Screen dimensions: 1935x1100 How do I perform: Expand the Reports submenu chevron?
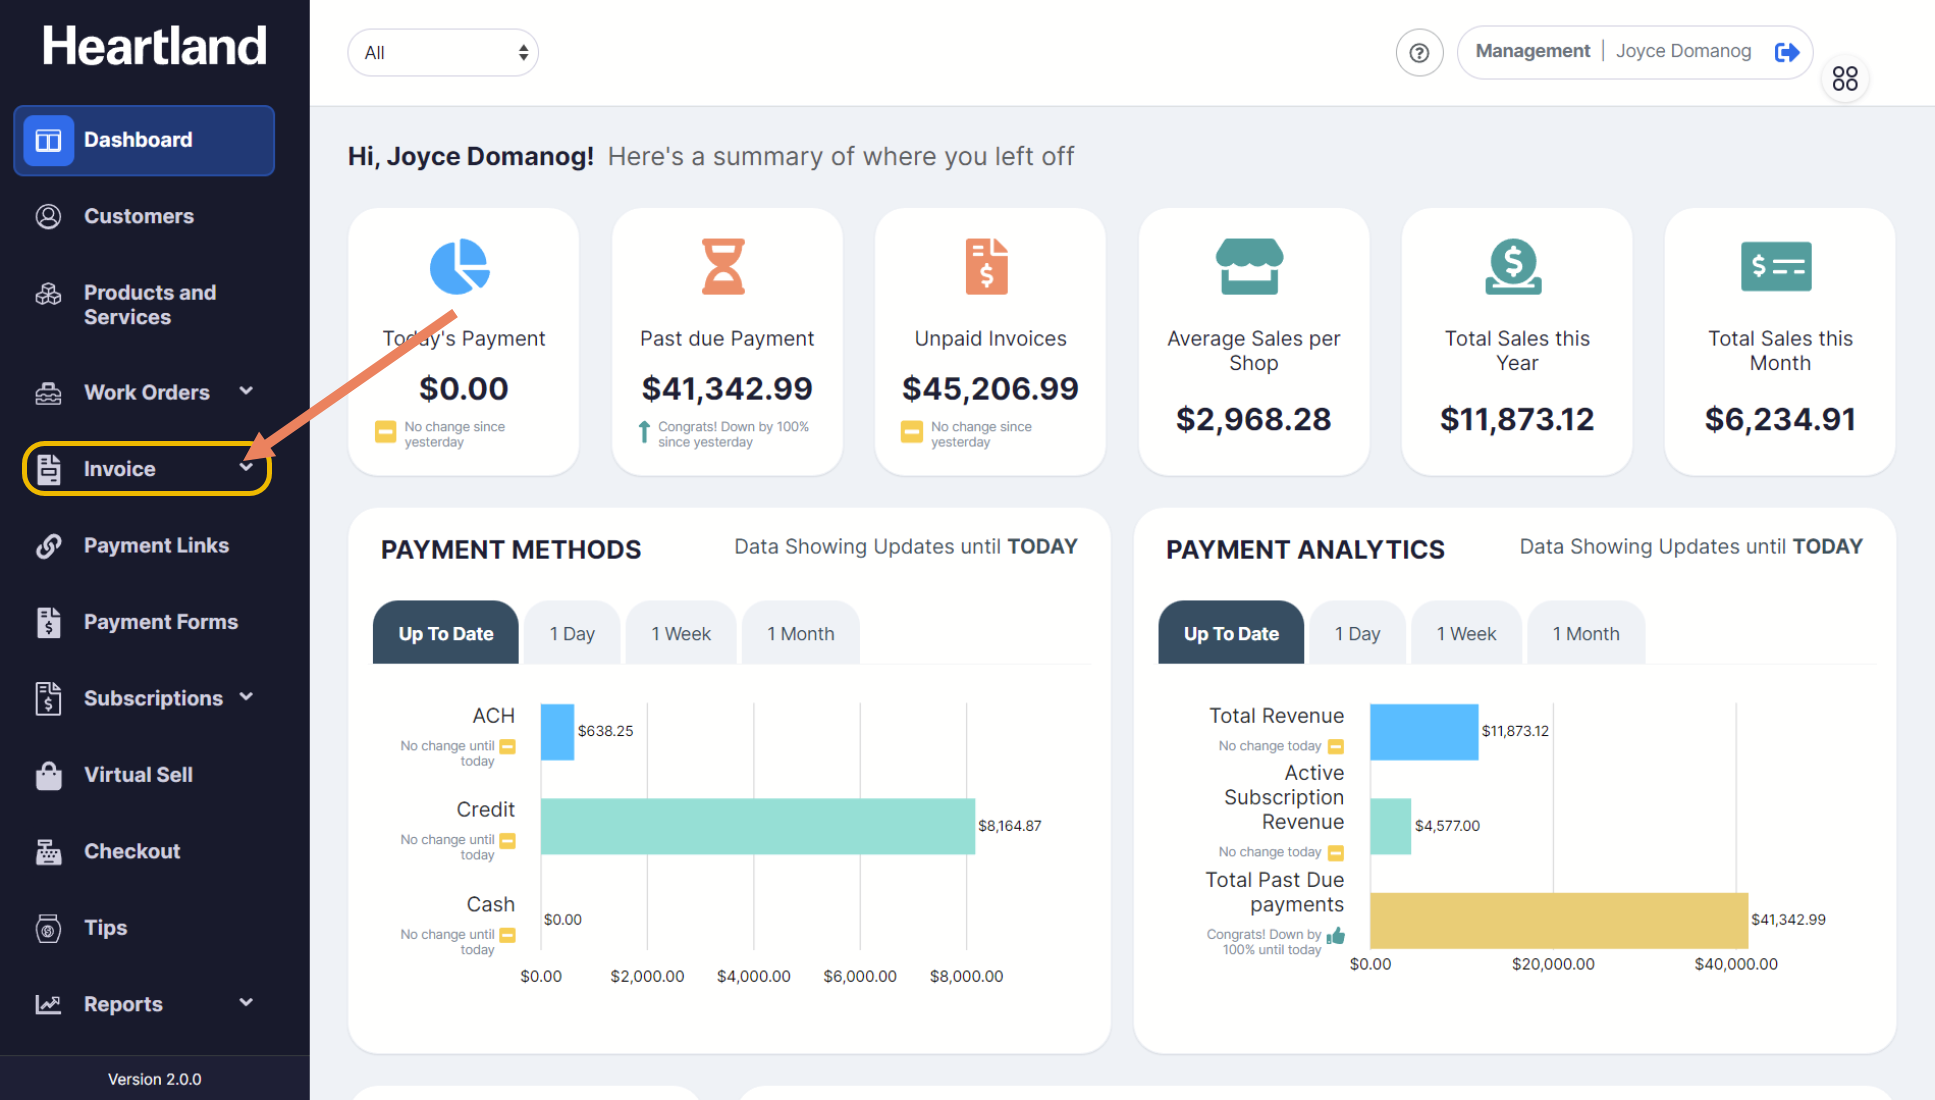pos(246,1003)
